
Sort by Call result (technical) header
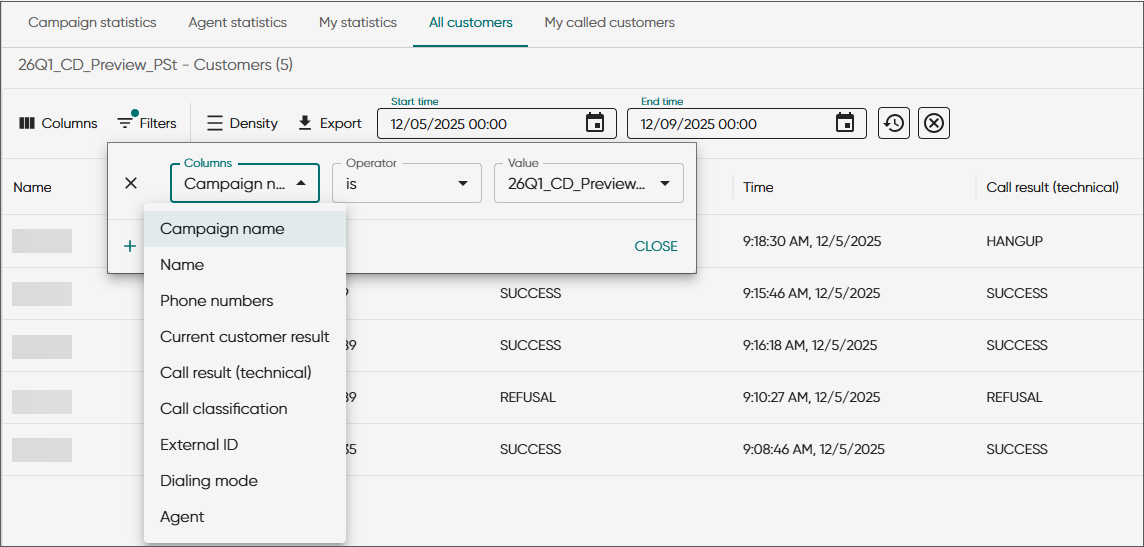click(1052, 187)
